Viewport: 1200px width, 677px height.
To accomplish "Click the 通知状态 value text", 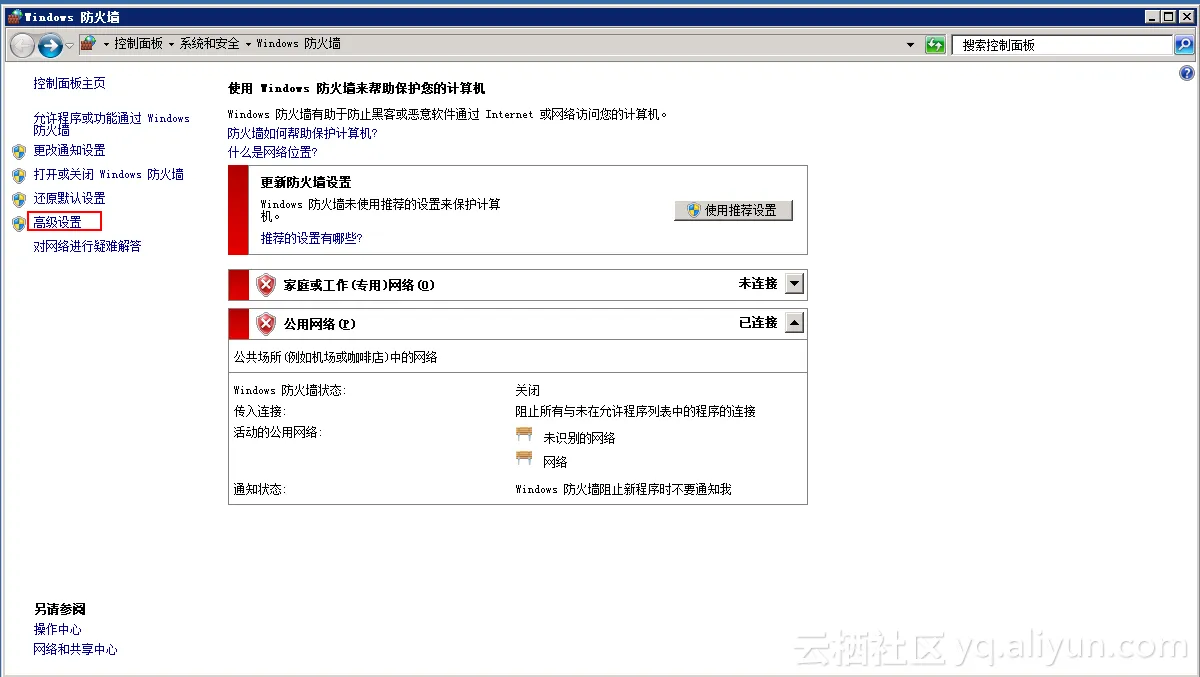I will [623, 490].
